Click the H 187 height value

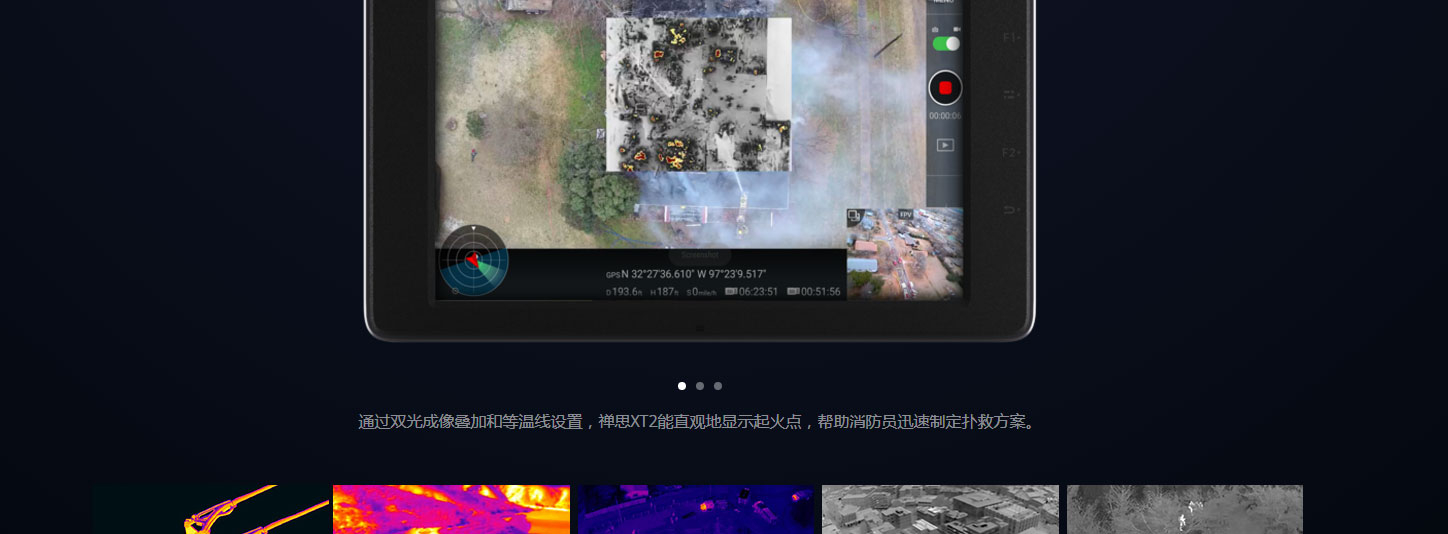(x=664, y=292)
